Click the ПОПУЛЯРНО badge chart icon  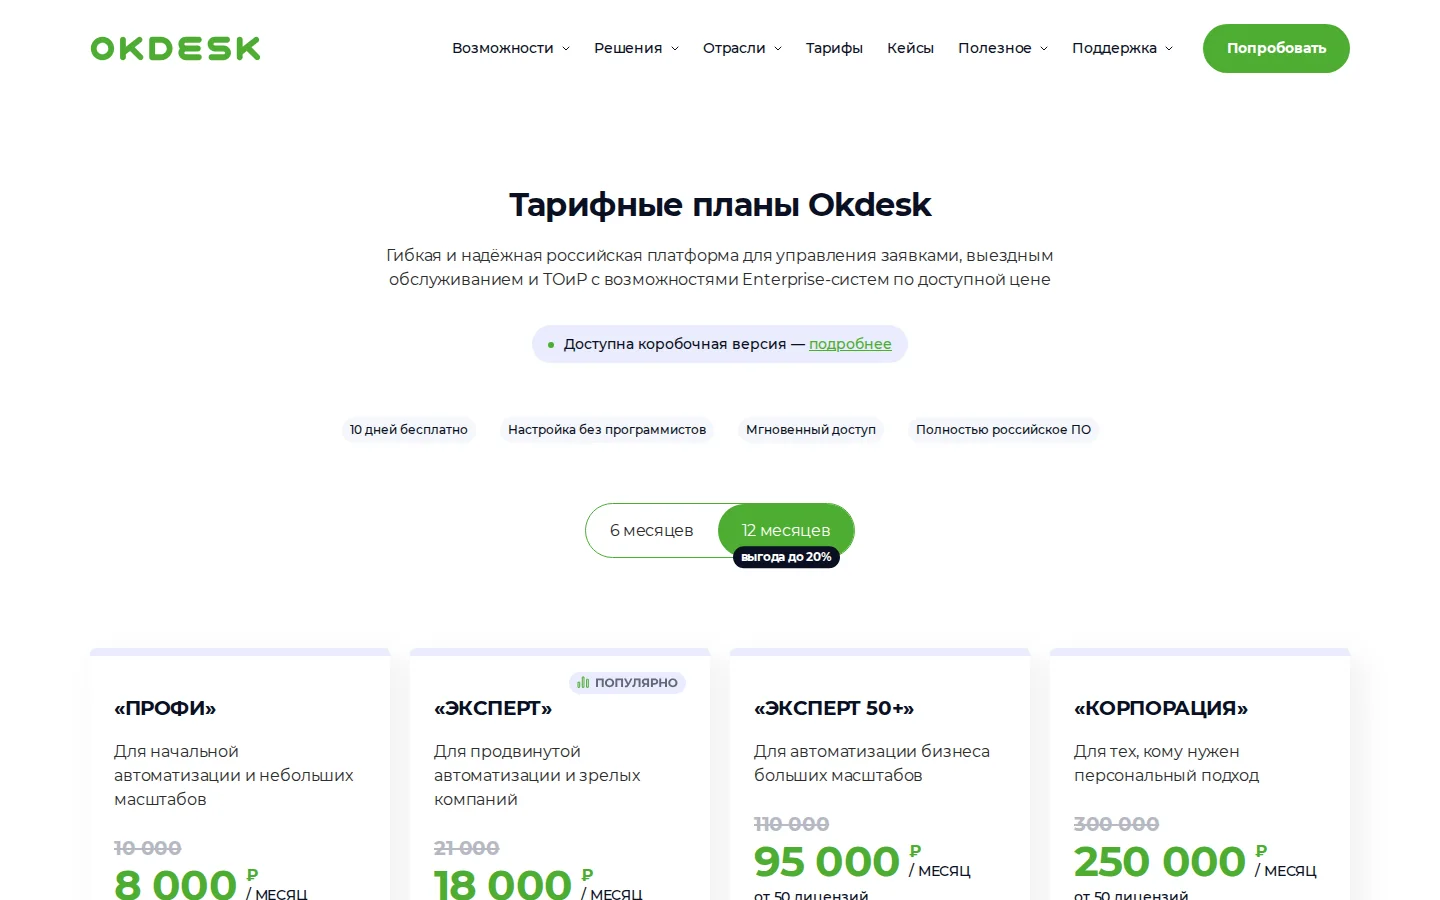[x=583, y=683]
